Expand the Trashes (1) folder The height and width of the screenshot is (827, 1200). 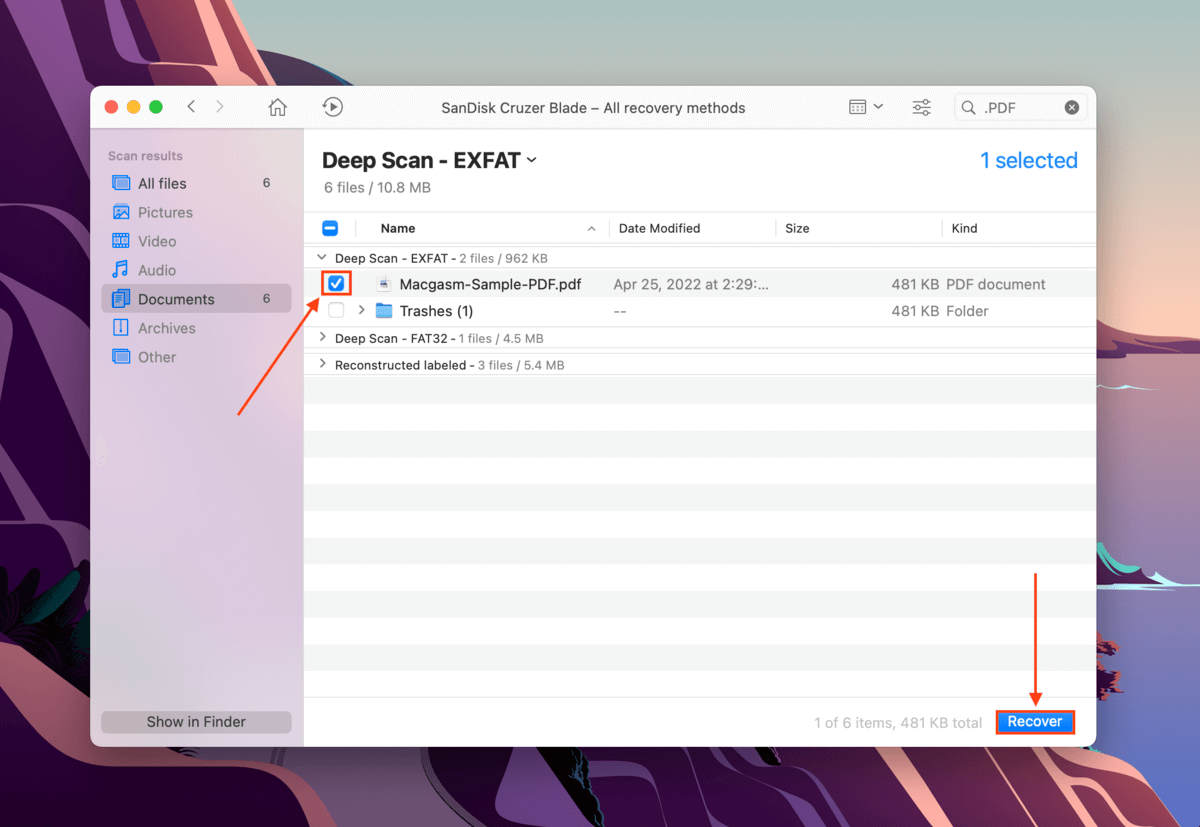pos(361,311)
